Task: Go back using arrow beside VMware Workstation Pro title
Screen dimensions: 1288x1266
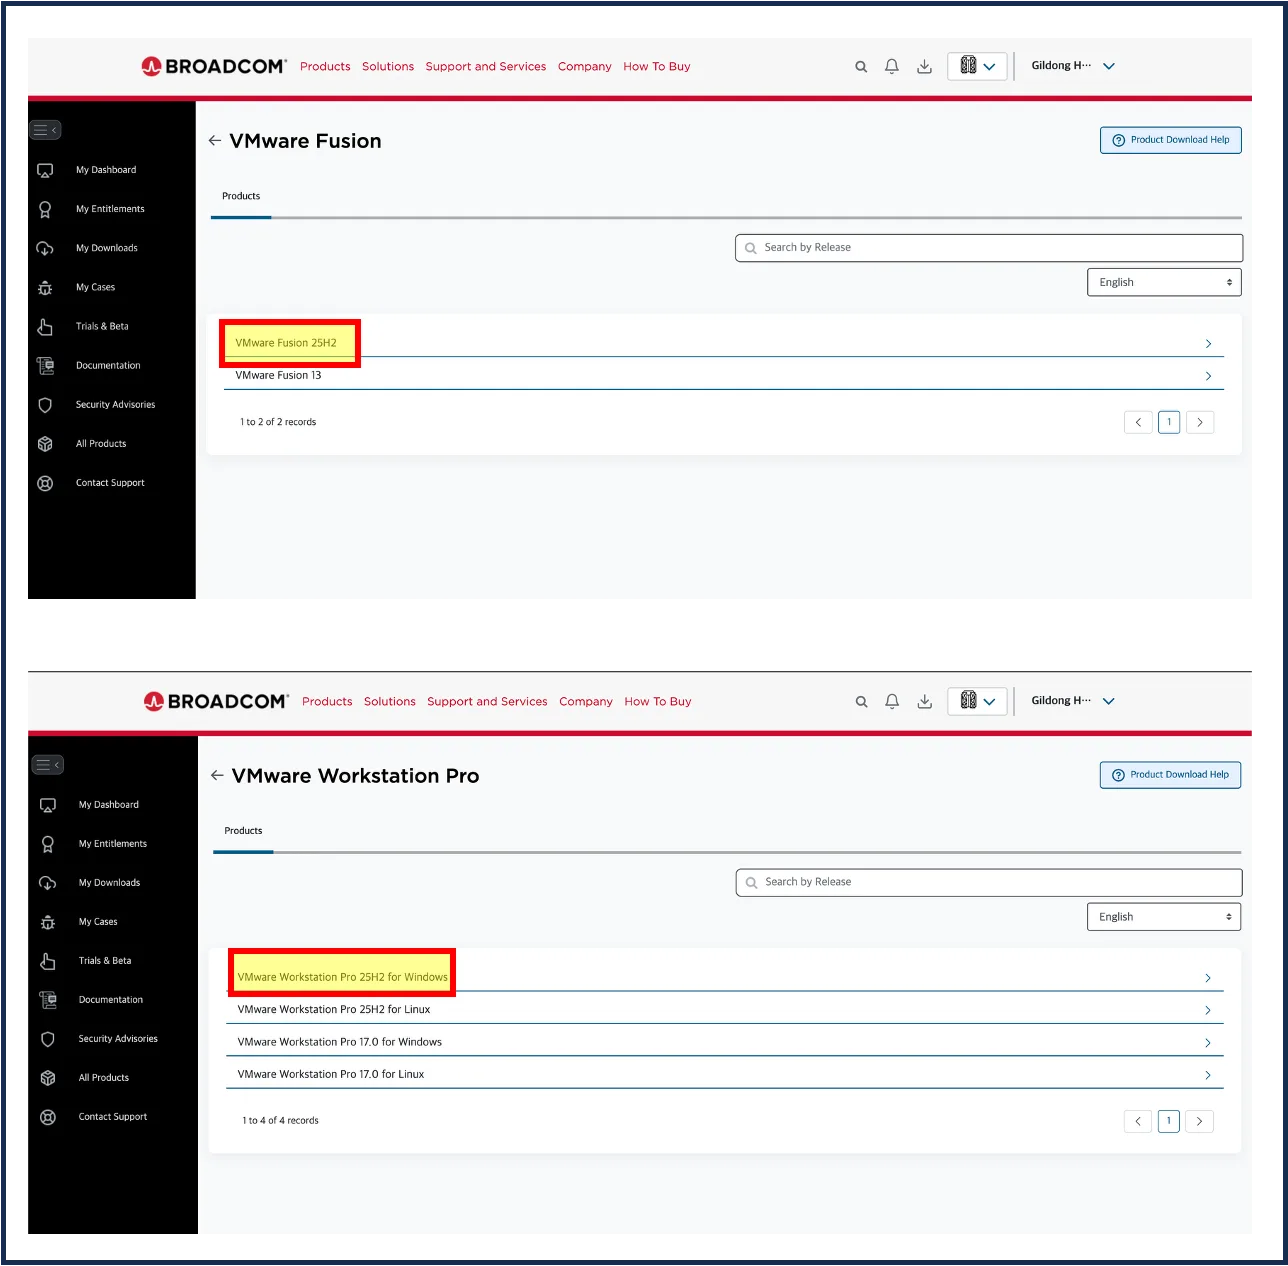Action: click(217, 776)
